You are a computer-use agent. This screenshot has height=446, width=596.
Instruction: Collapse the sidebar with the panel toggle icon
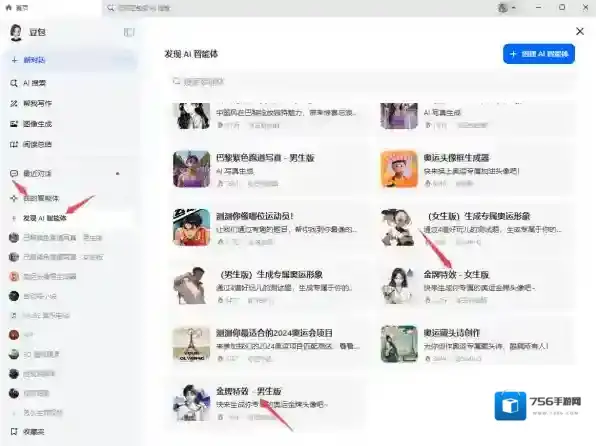[129, 32]
